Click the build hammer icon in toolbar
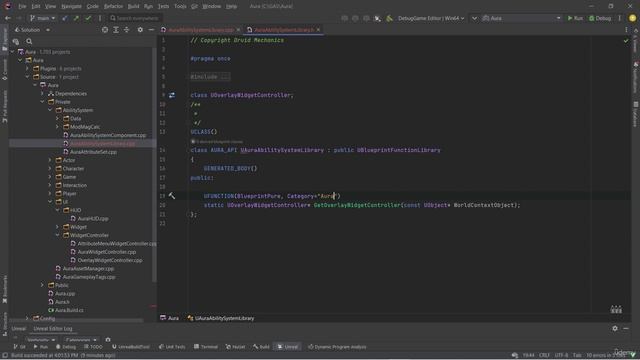Viewport: 640px width, 360px height. point(389,18)
